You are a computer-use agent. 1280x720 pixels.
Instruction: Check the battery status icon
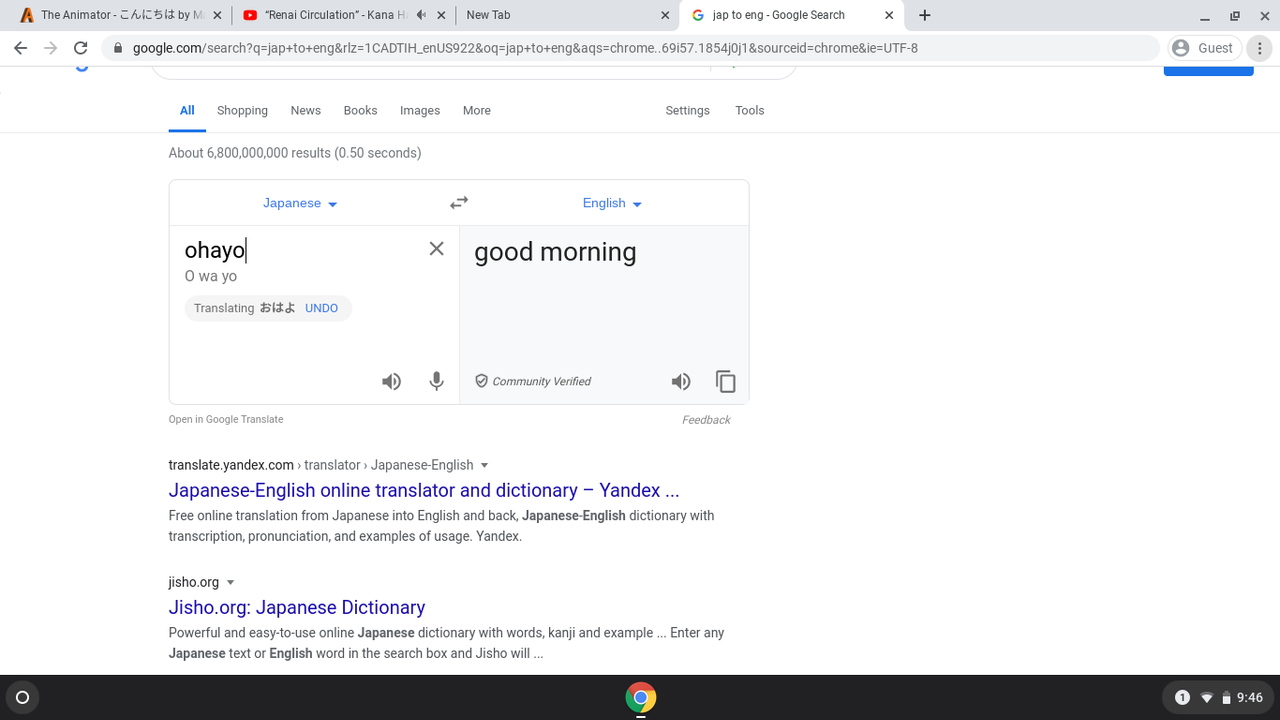(1226, 697)
